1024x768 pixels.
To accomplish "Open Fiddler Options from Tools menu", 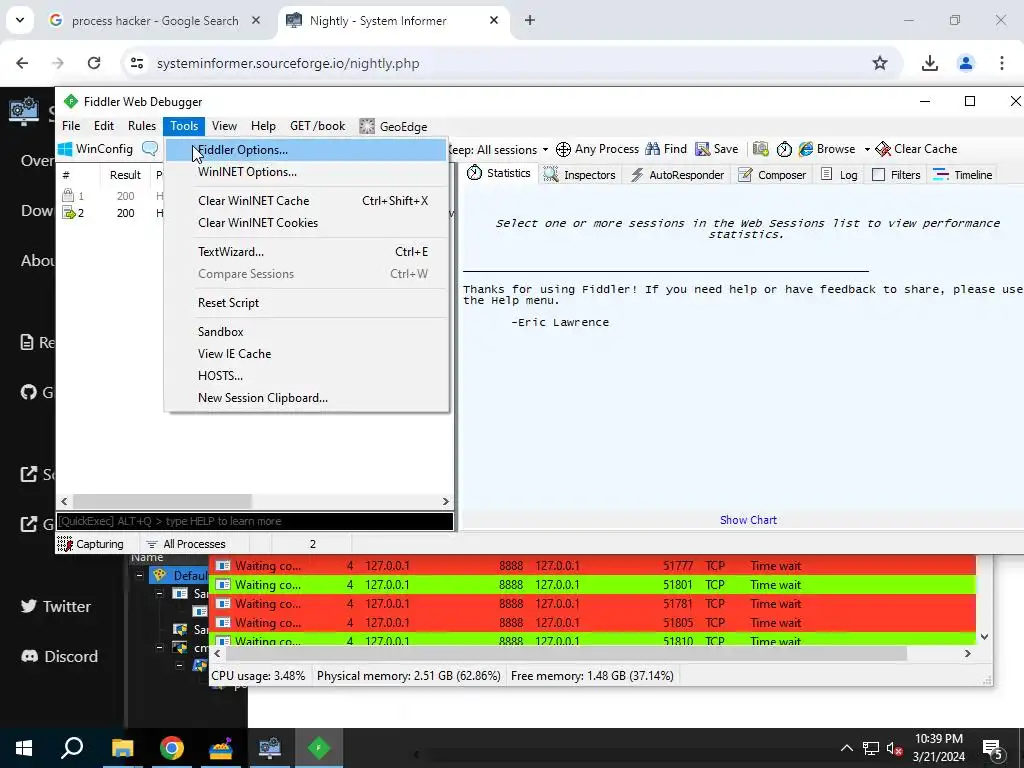I will [306, 150].
